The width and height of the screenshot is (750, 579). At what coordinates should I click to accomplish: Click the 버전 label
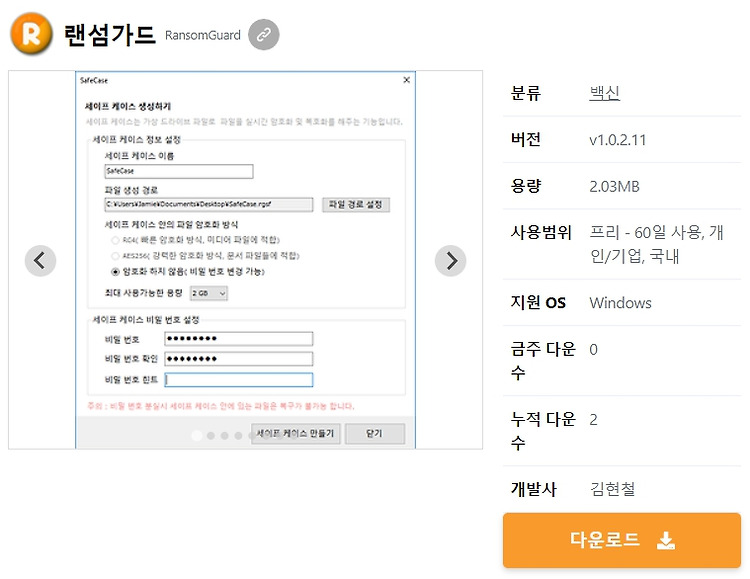[526, 139]
